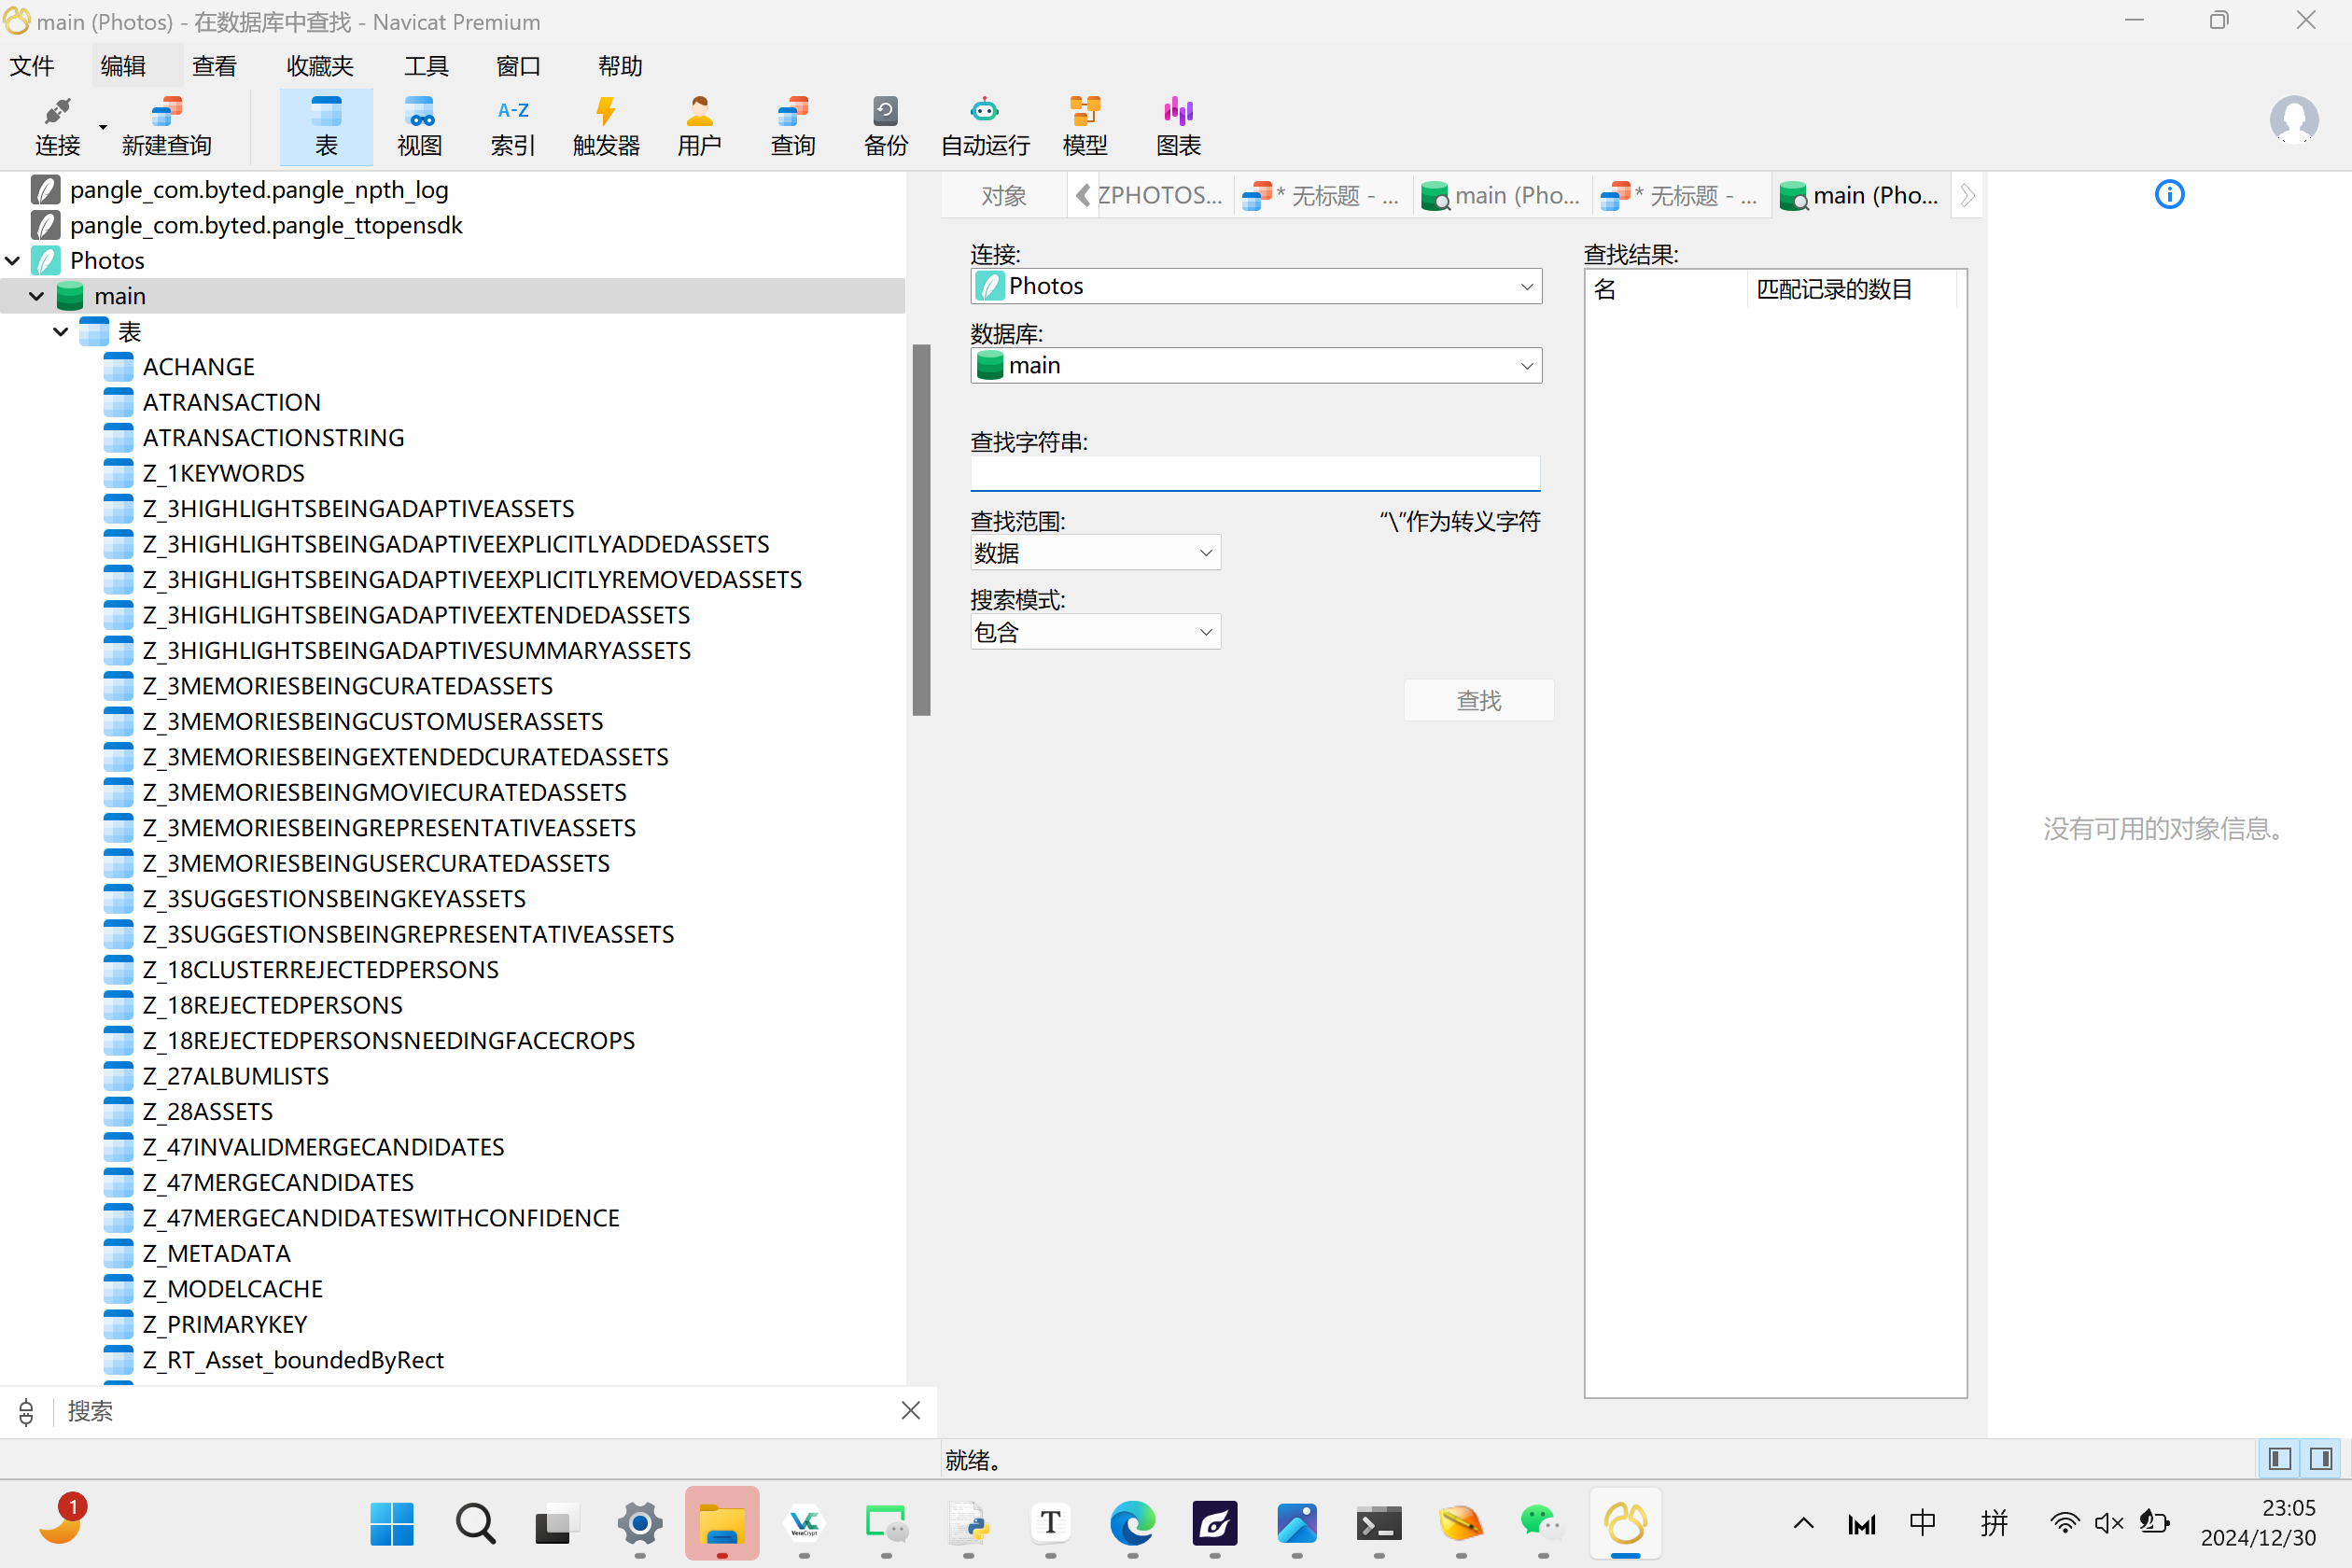Open the 文件 menu

pyautogui.click(x=32, y=66)
